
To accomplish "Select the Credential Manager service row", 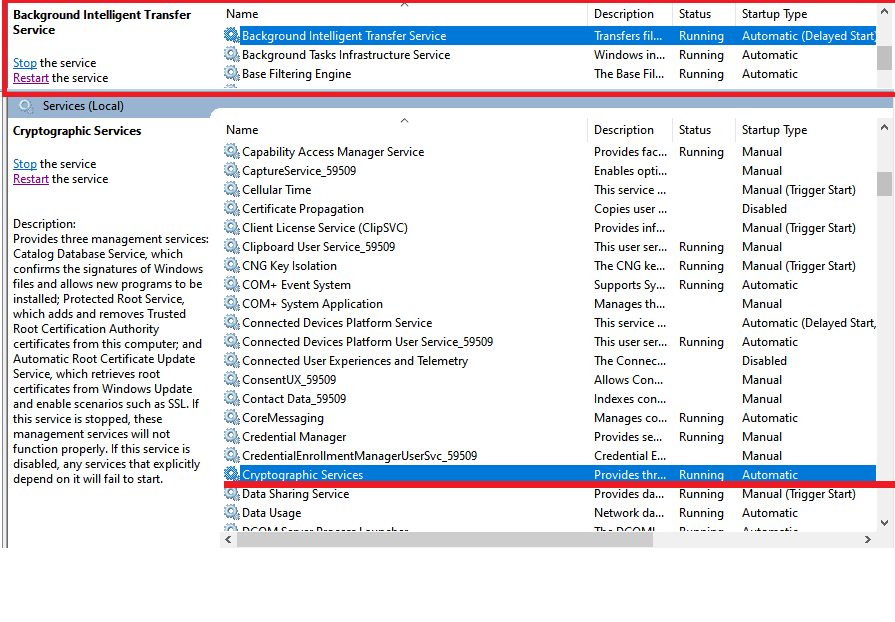I will tap(550, 437).
